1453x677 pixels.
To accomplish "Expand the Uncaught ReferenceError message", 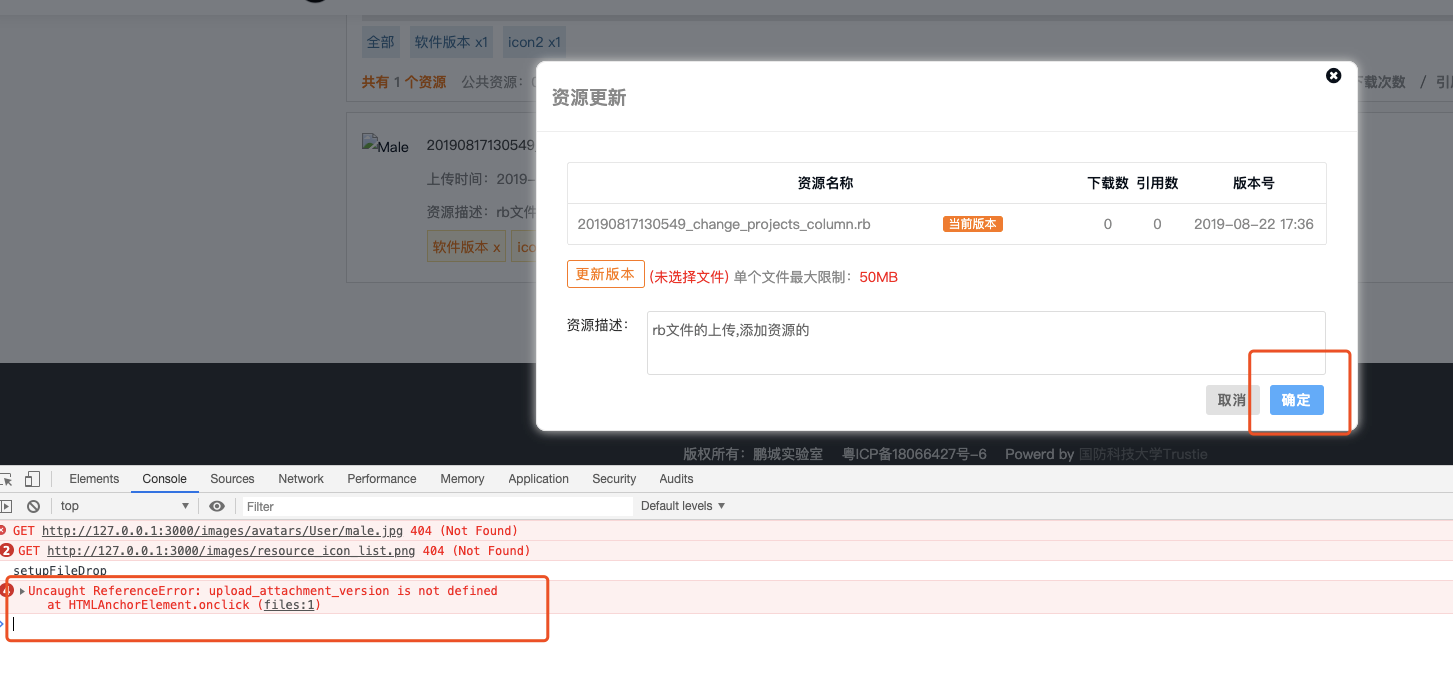I will 22,591.
